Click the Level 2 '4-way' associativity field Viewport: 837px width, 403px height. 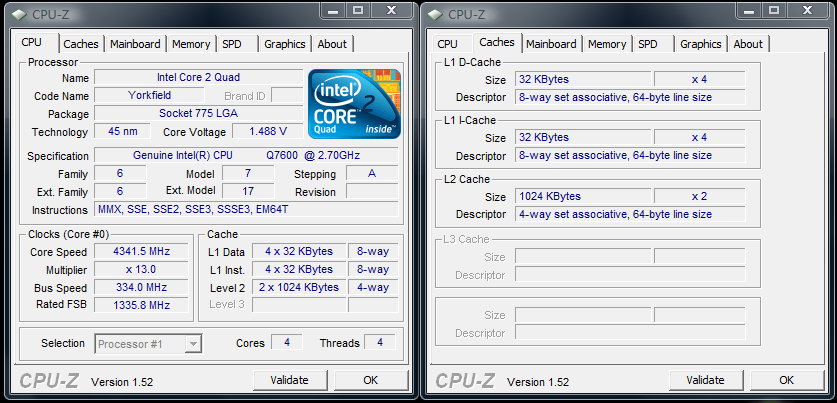coord(373,287)
